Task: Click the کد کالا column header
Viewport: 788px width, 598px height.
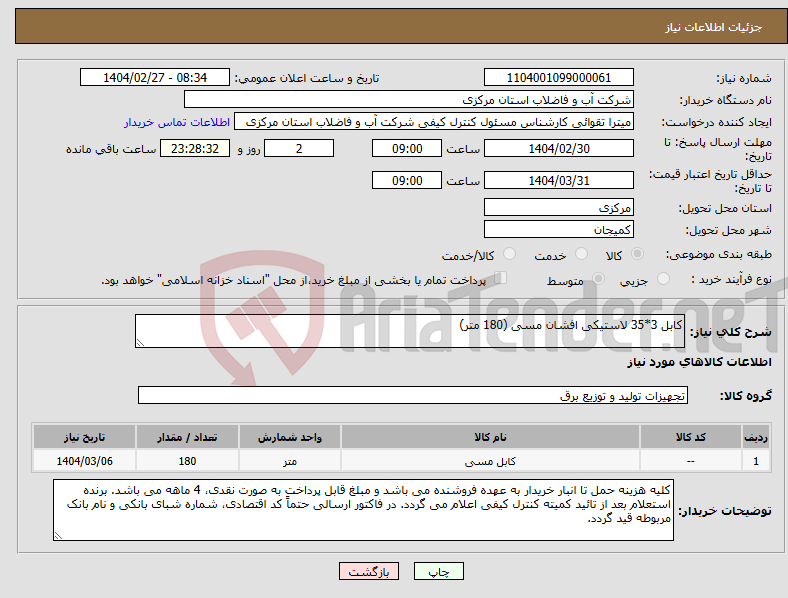Action: (x=691, y=437)
